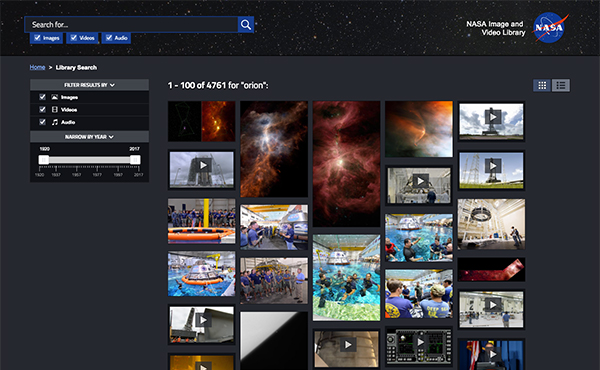
Task: Switch to list view layout
Action: tap(561, 85)
